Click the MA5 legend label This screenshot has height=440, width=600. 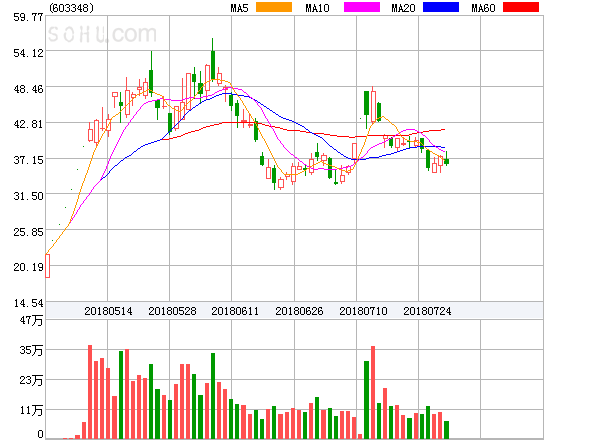[x=239, y=8]
